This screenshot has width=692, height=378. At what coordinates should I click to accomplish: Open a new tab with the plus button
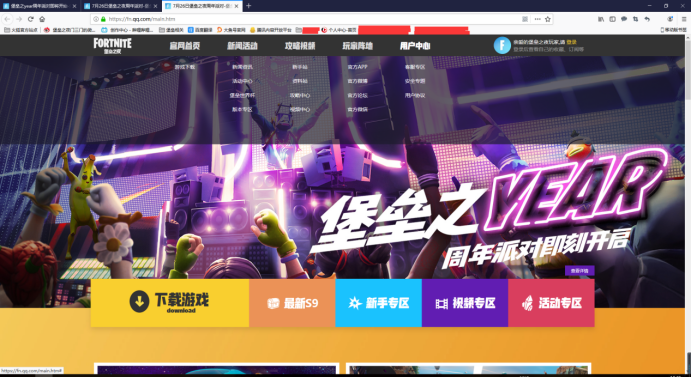[248, 6]
